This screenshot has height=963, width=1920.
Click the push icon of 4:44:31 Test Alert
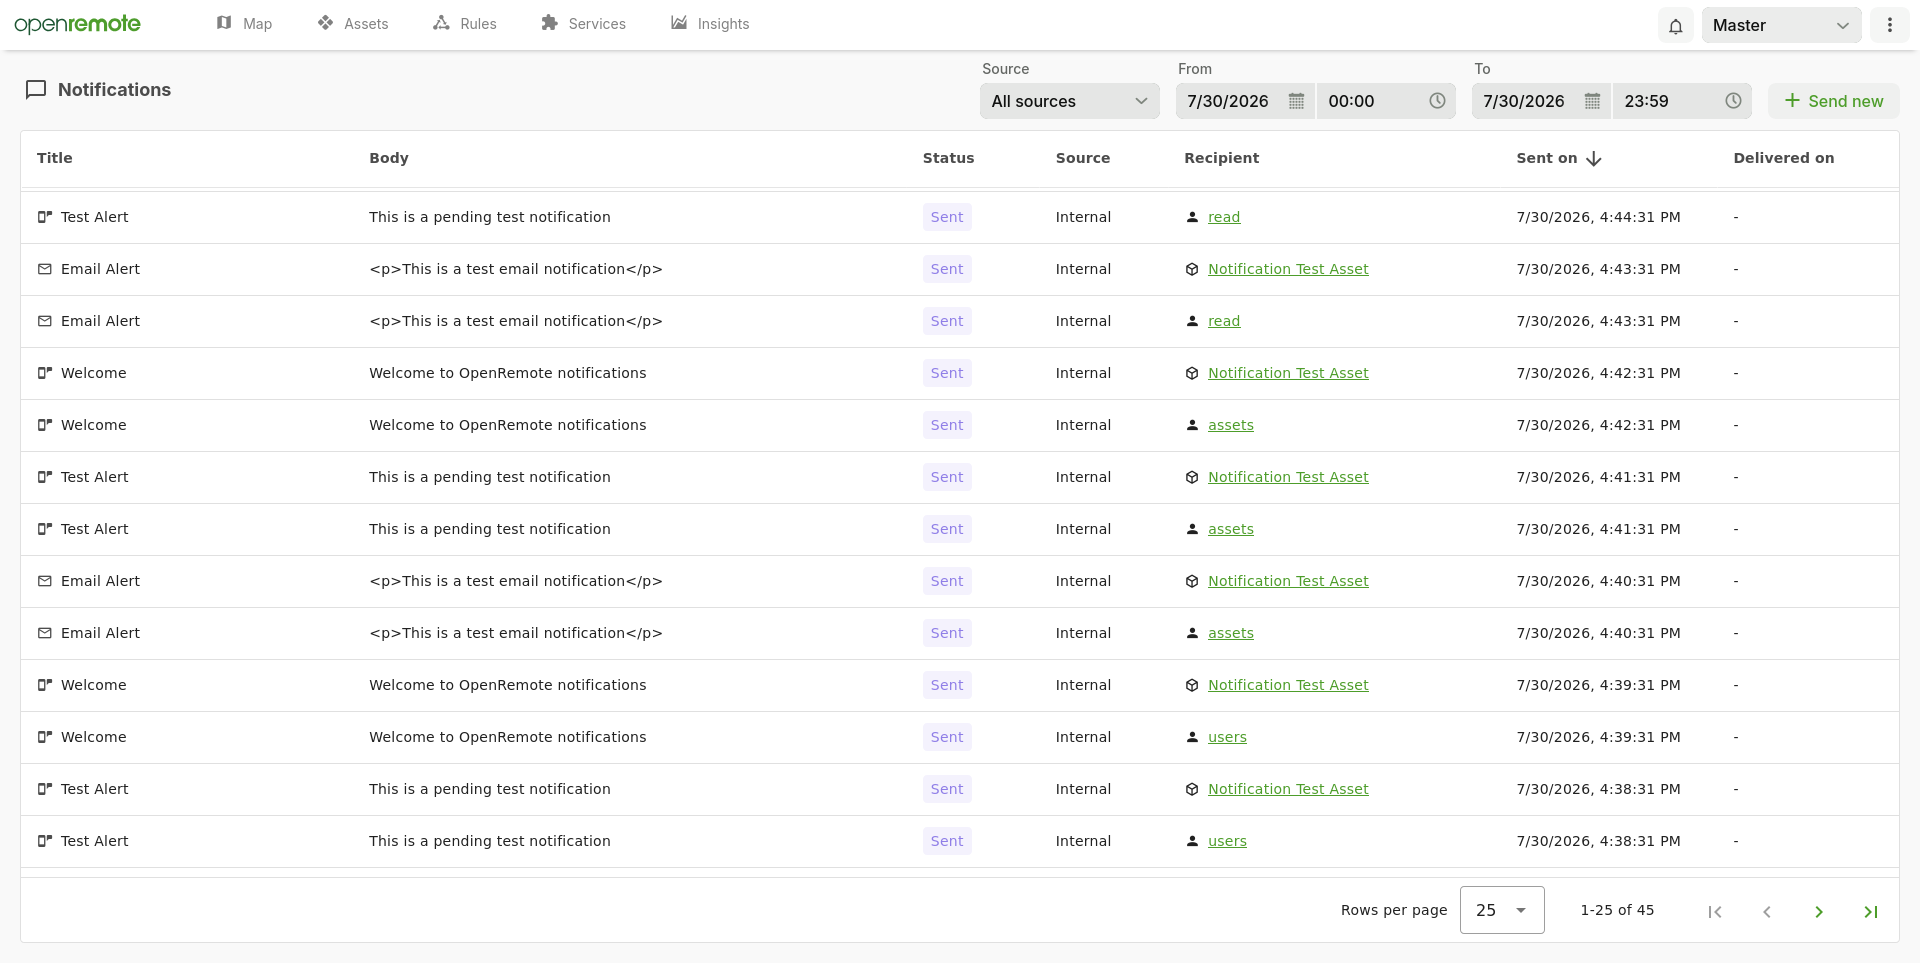pyautogui.click(x=45, y=217)
